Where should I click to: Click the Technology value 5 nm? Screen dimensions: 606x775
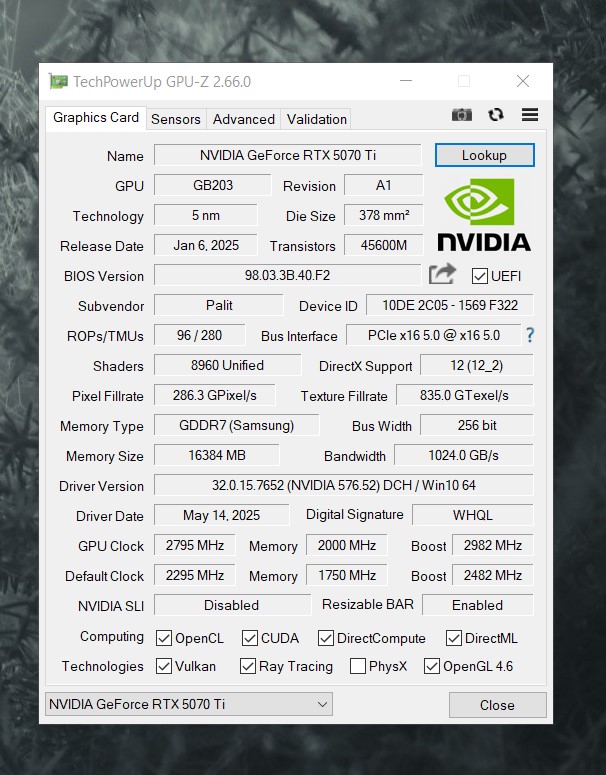206,215
